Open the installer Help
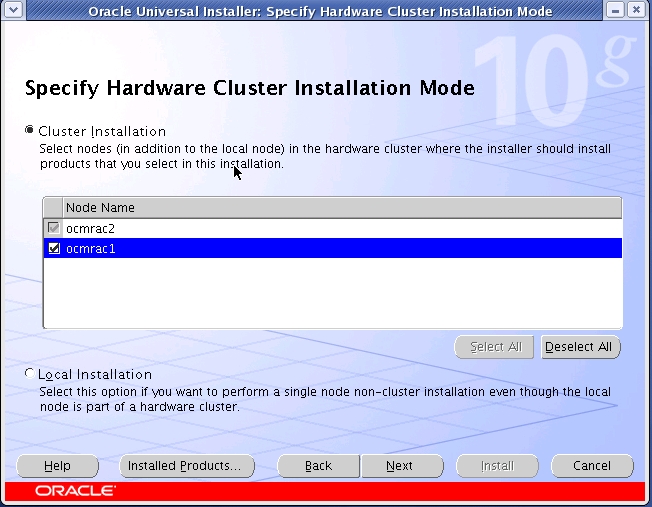 [x=57, y=466]
